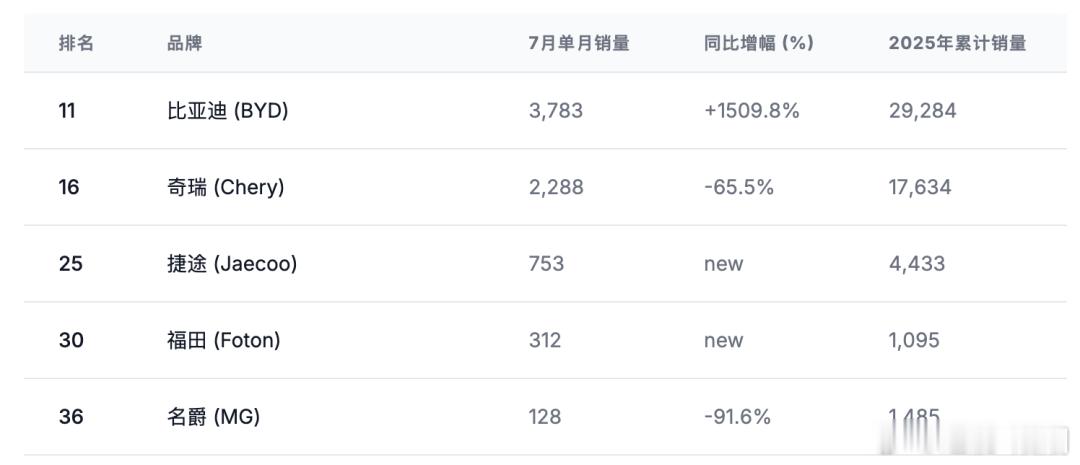Select Chery's -65.5% growth cell

pyautogui.click(x=738, y=187)
